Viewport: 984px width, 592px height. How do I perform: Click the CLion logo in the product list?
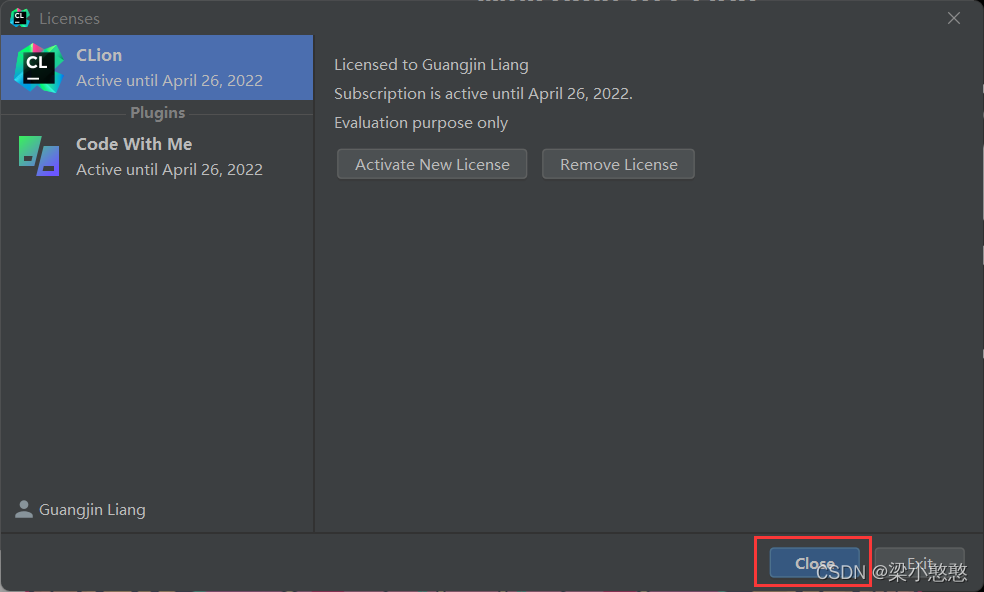(38, 68)
